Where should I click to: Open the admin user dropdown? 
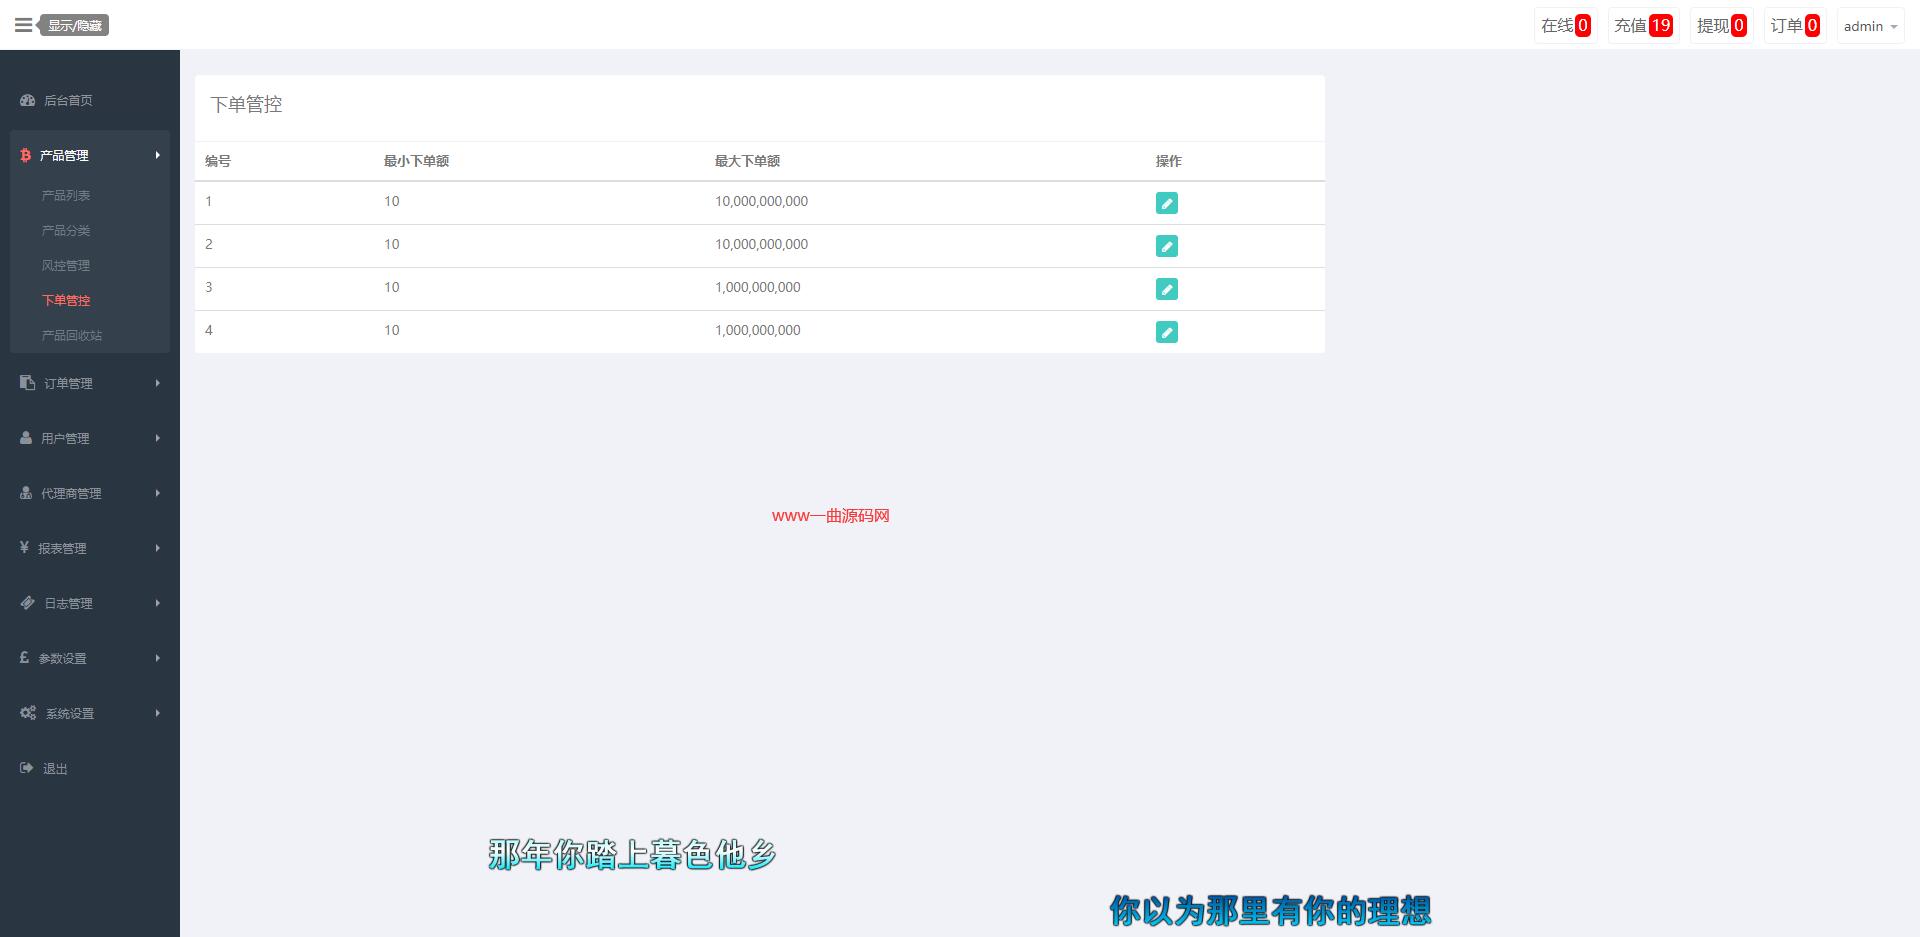(x=1869, y=26)
